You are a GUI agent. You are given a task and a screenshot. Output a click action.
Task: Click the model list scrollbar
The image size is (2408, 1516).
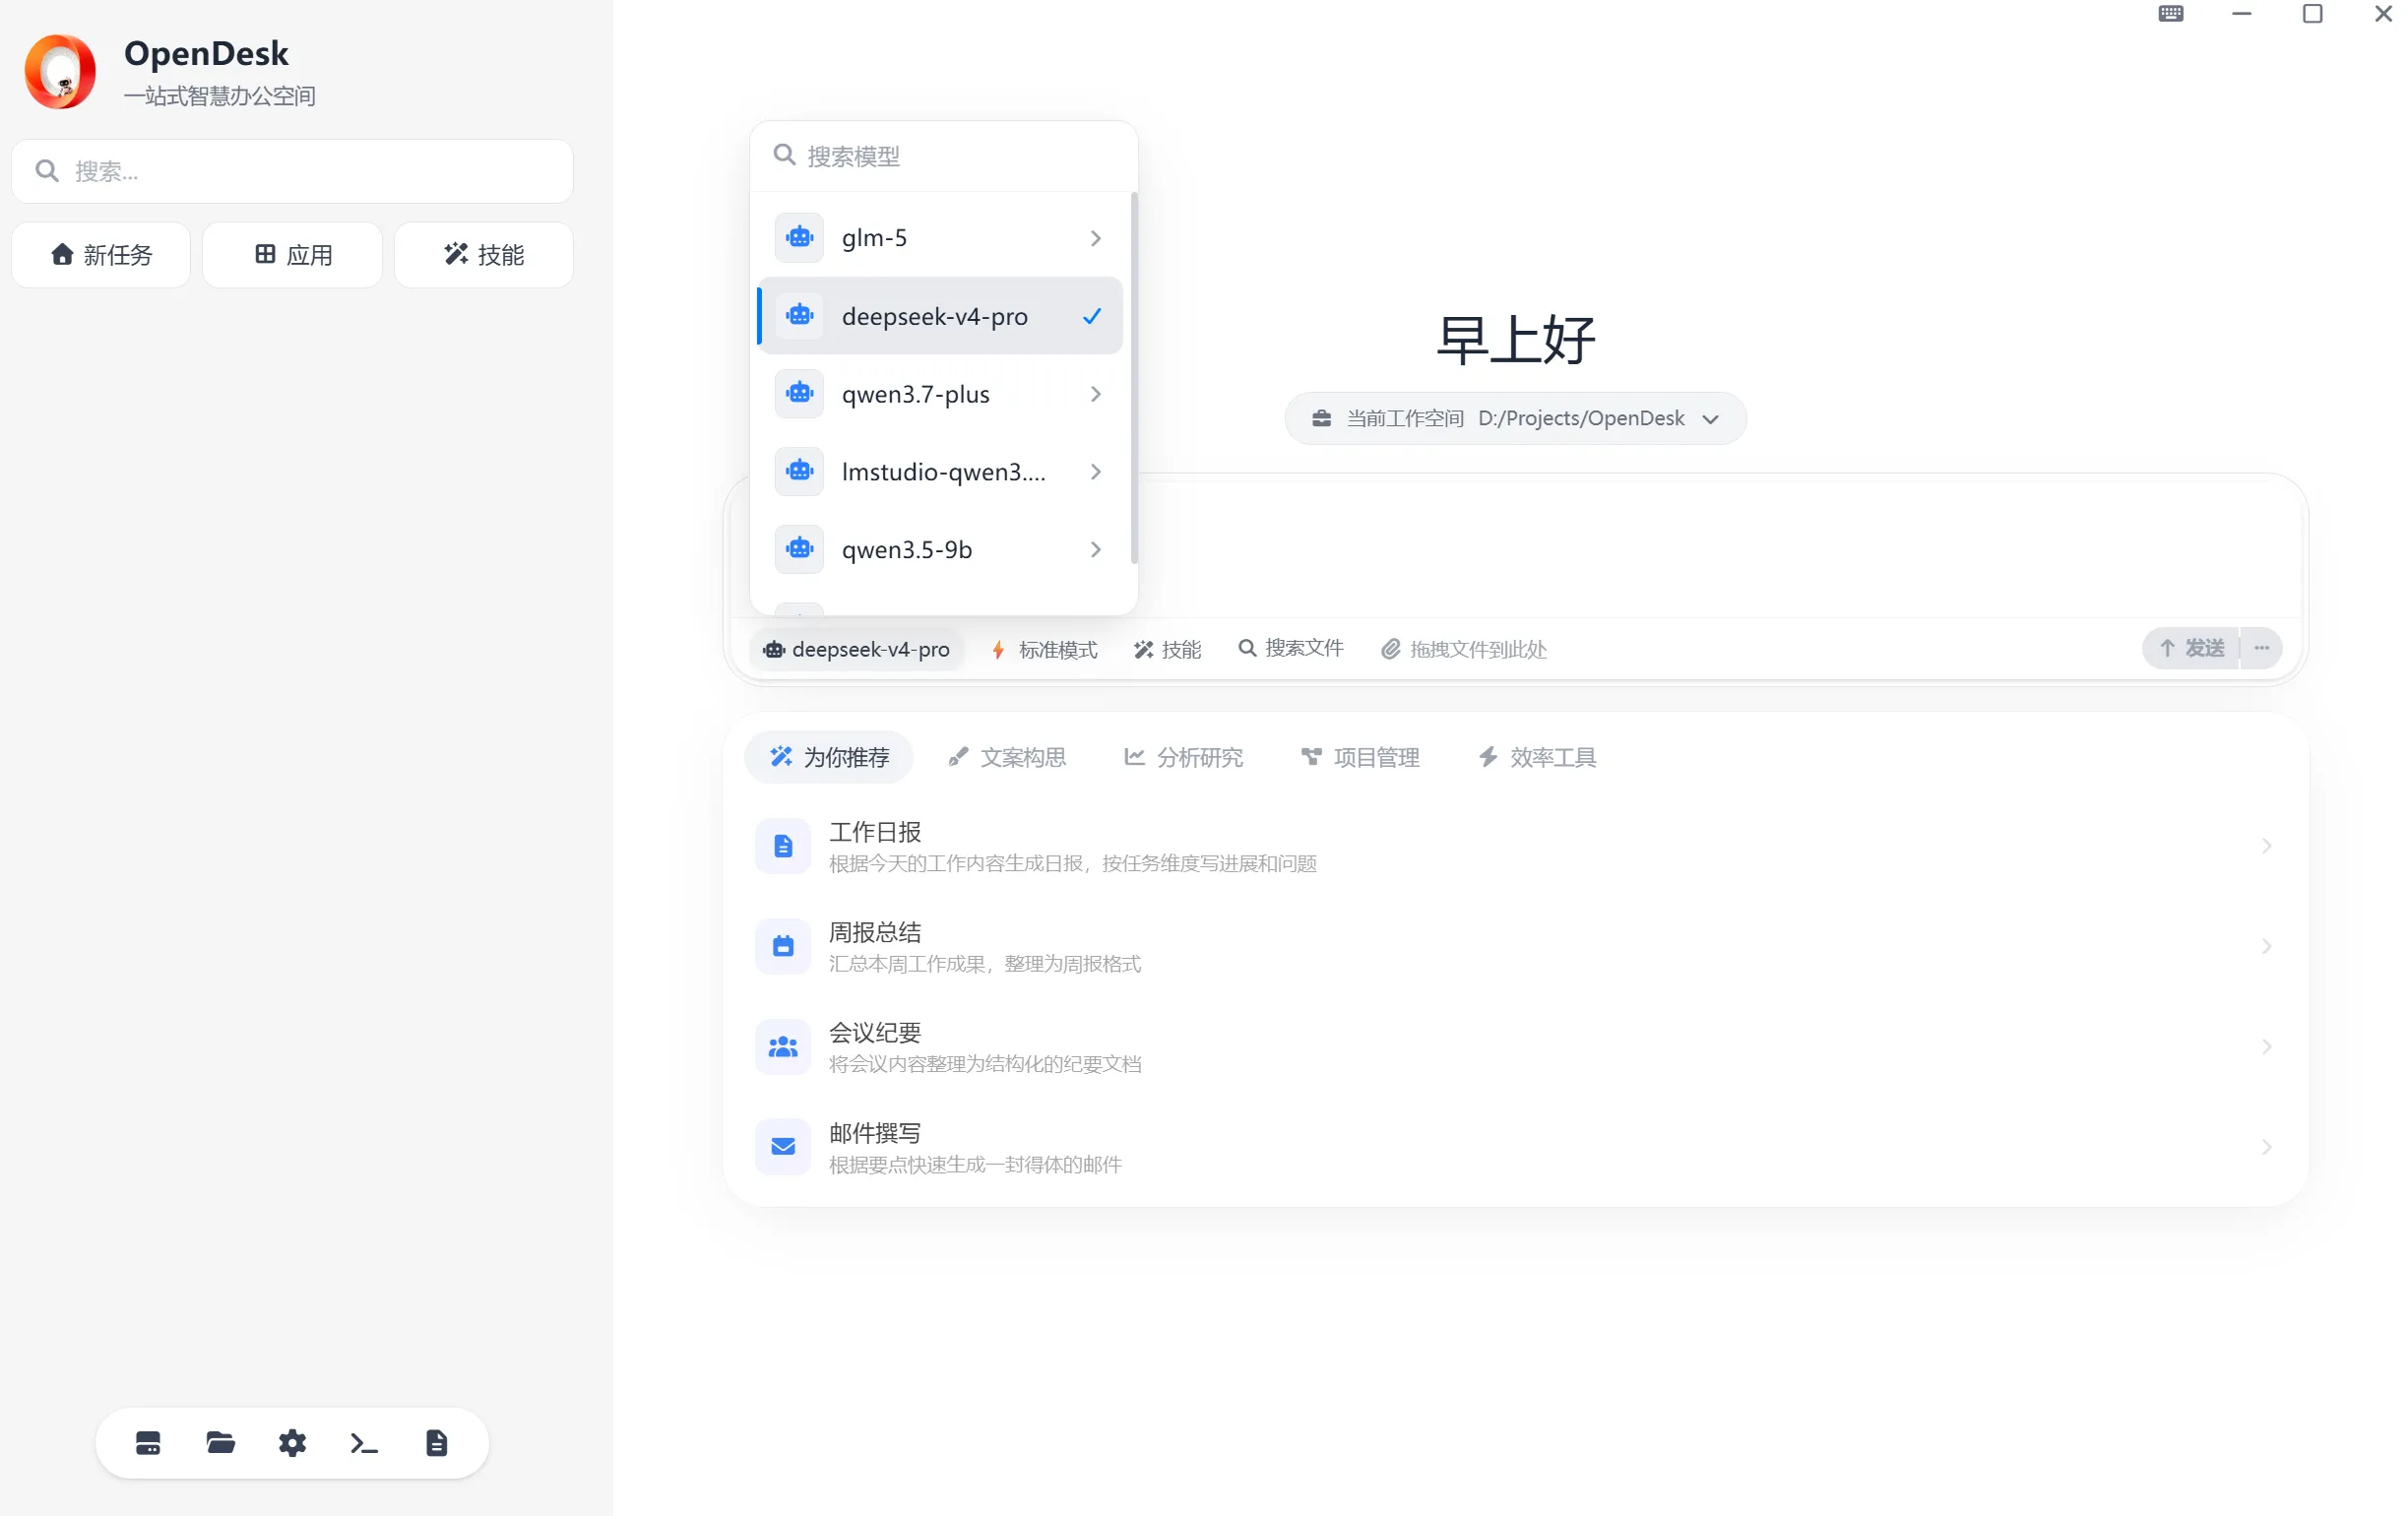(x=1134, y=378)
